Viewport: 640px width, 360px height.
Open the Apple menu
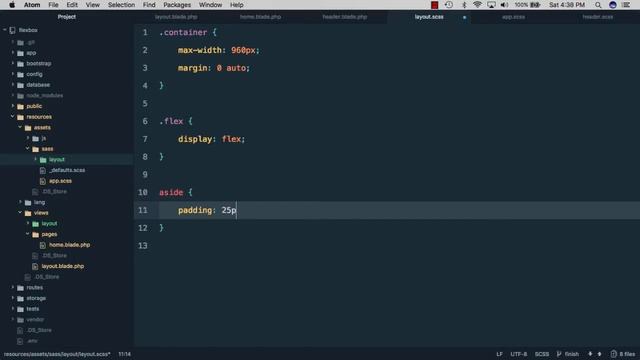(x=12, y=5)
